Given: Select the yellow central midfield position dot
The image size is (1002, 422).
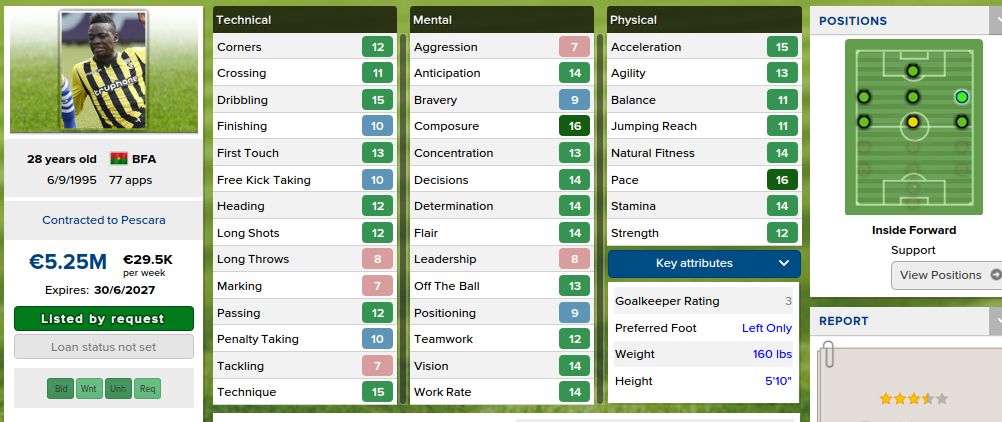Looking at the screenshot, I should click(912, 122).
